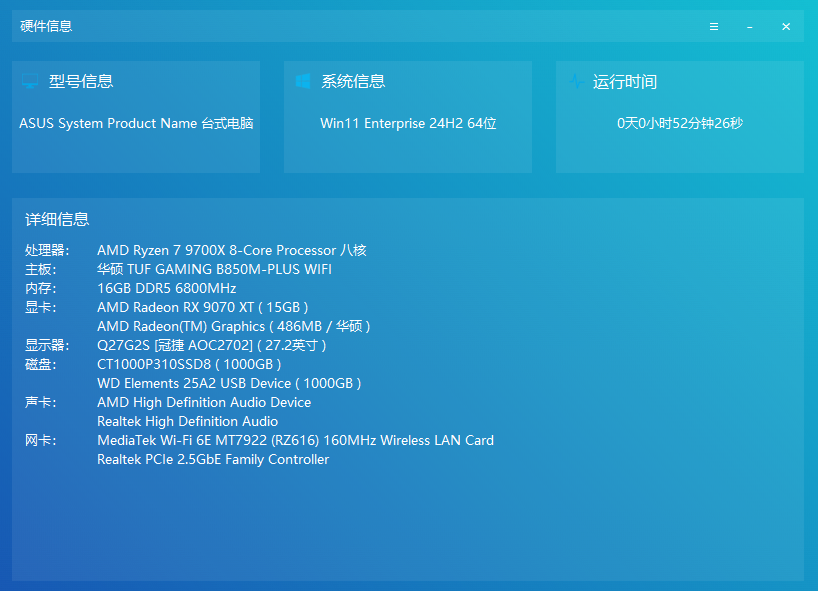The image size is (818, 591).
Task: Select Realtek High Definition Audio entry
Action: pyautogui.click(x=187, y=421)
